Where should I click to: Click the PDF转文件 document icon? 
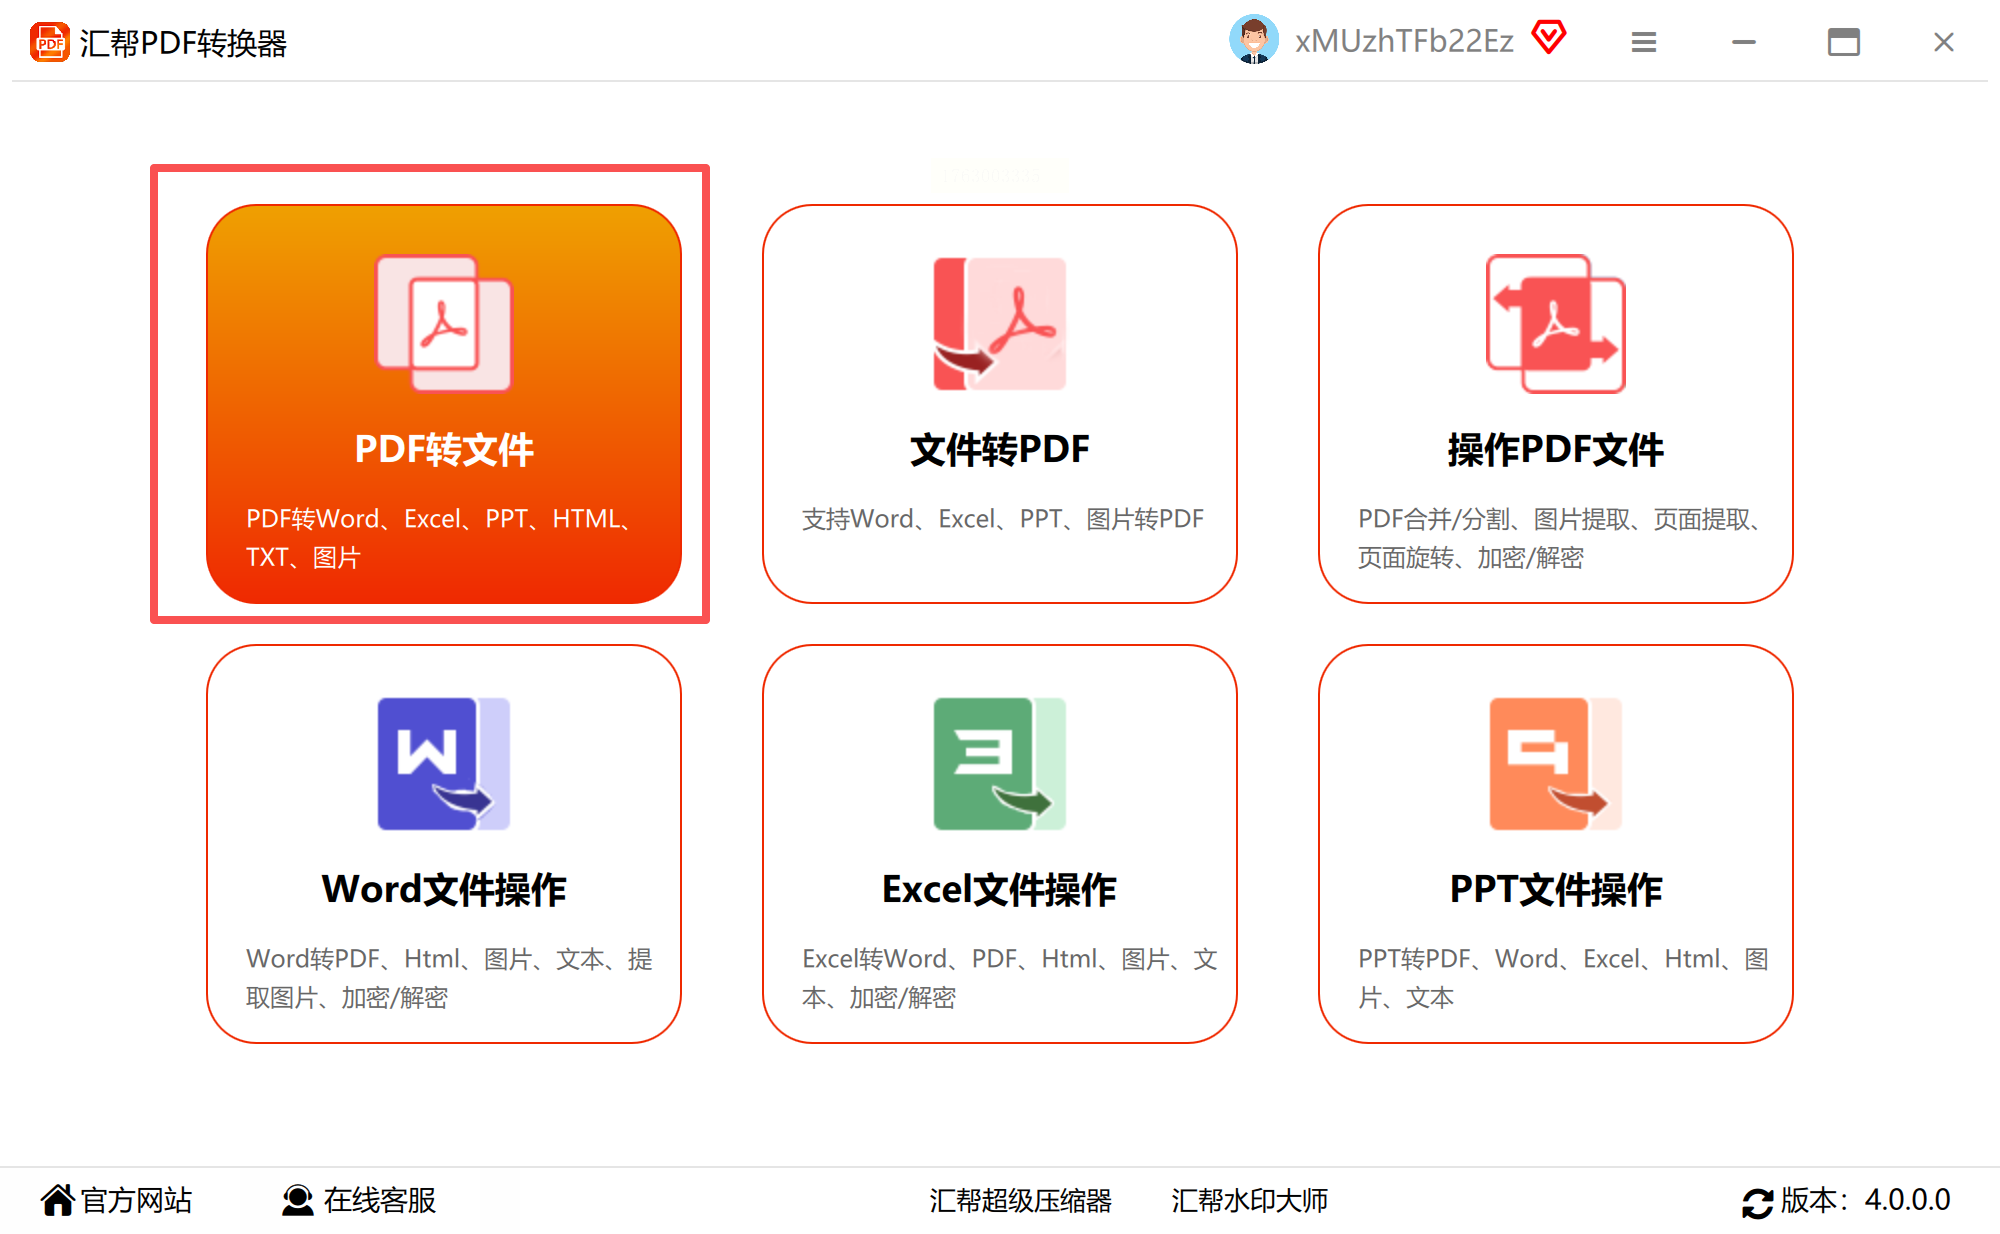point(443,323)
